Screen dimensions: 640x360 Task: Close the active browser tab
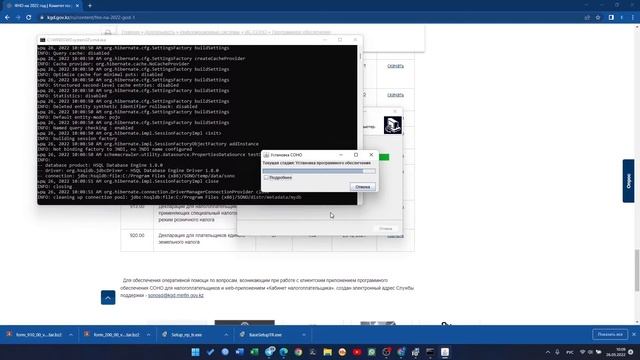point(77,6)
